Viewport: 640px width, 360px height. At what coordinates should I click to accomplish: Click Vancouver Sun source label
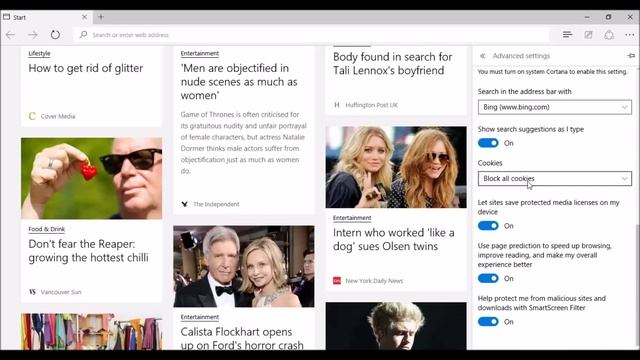[x=61, y=292]
